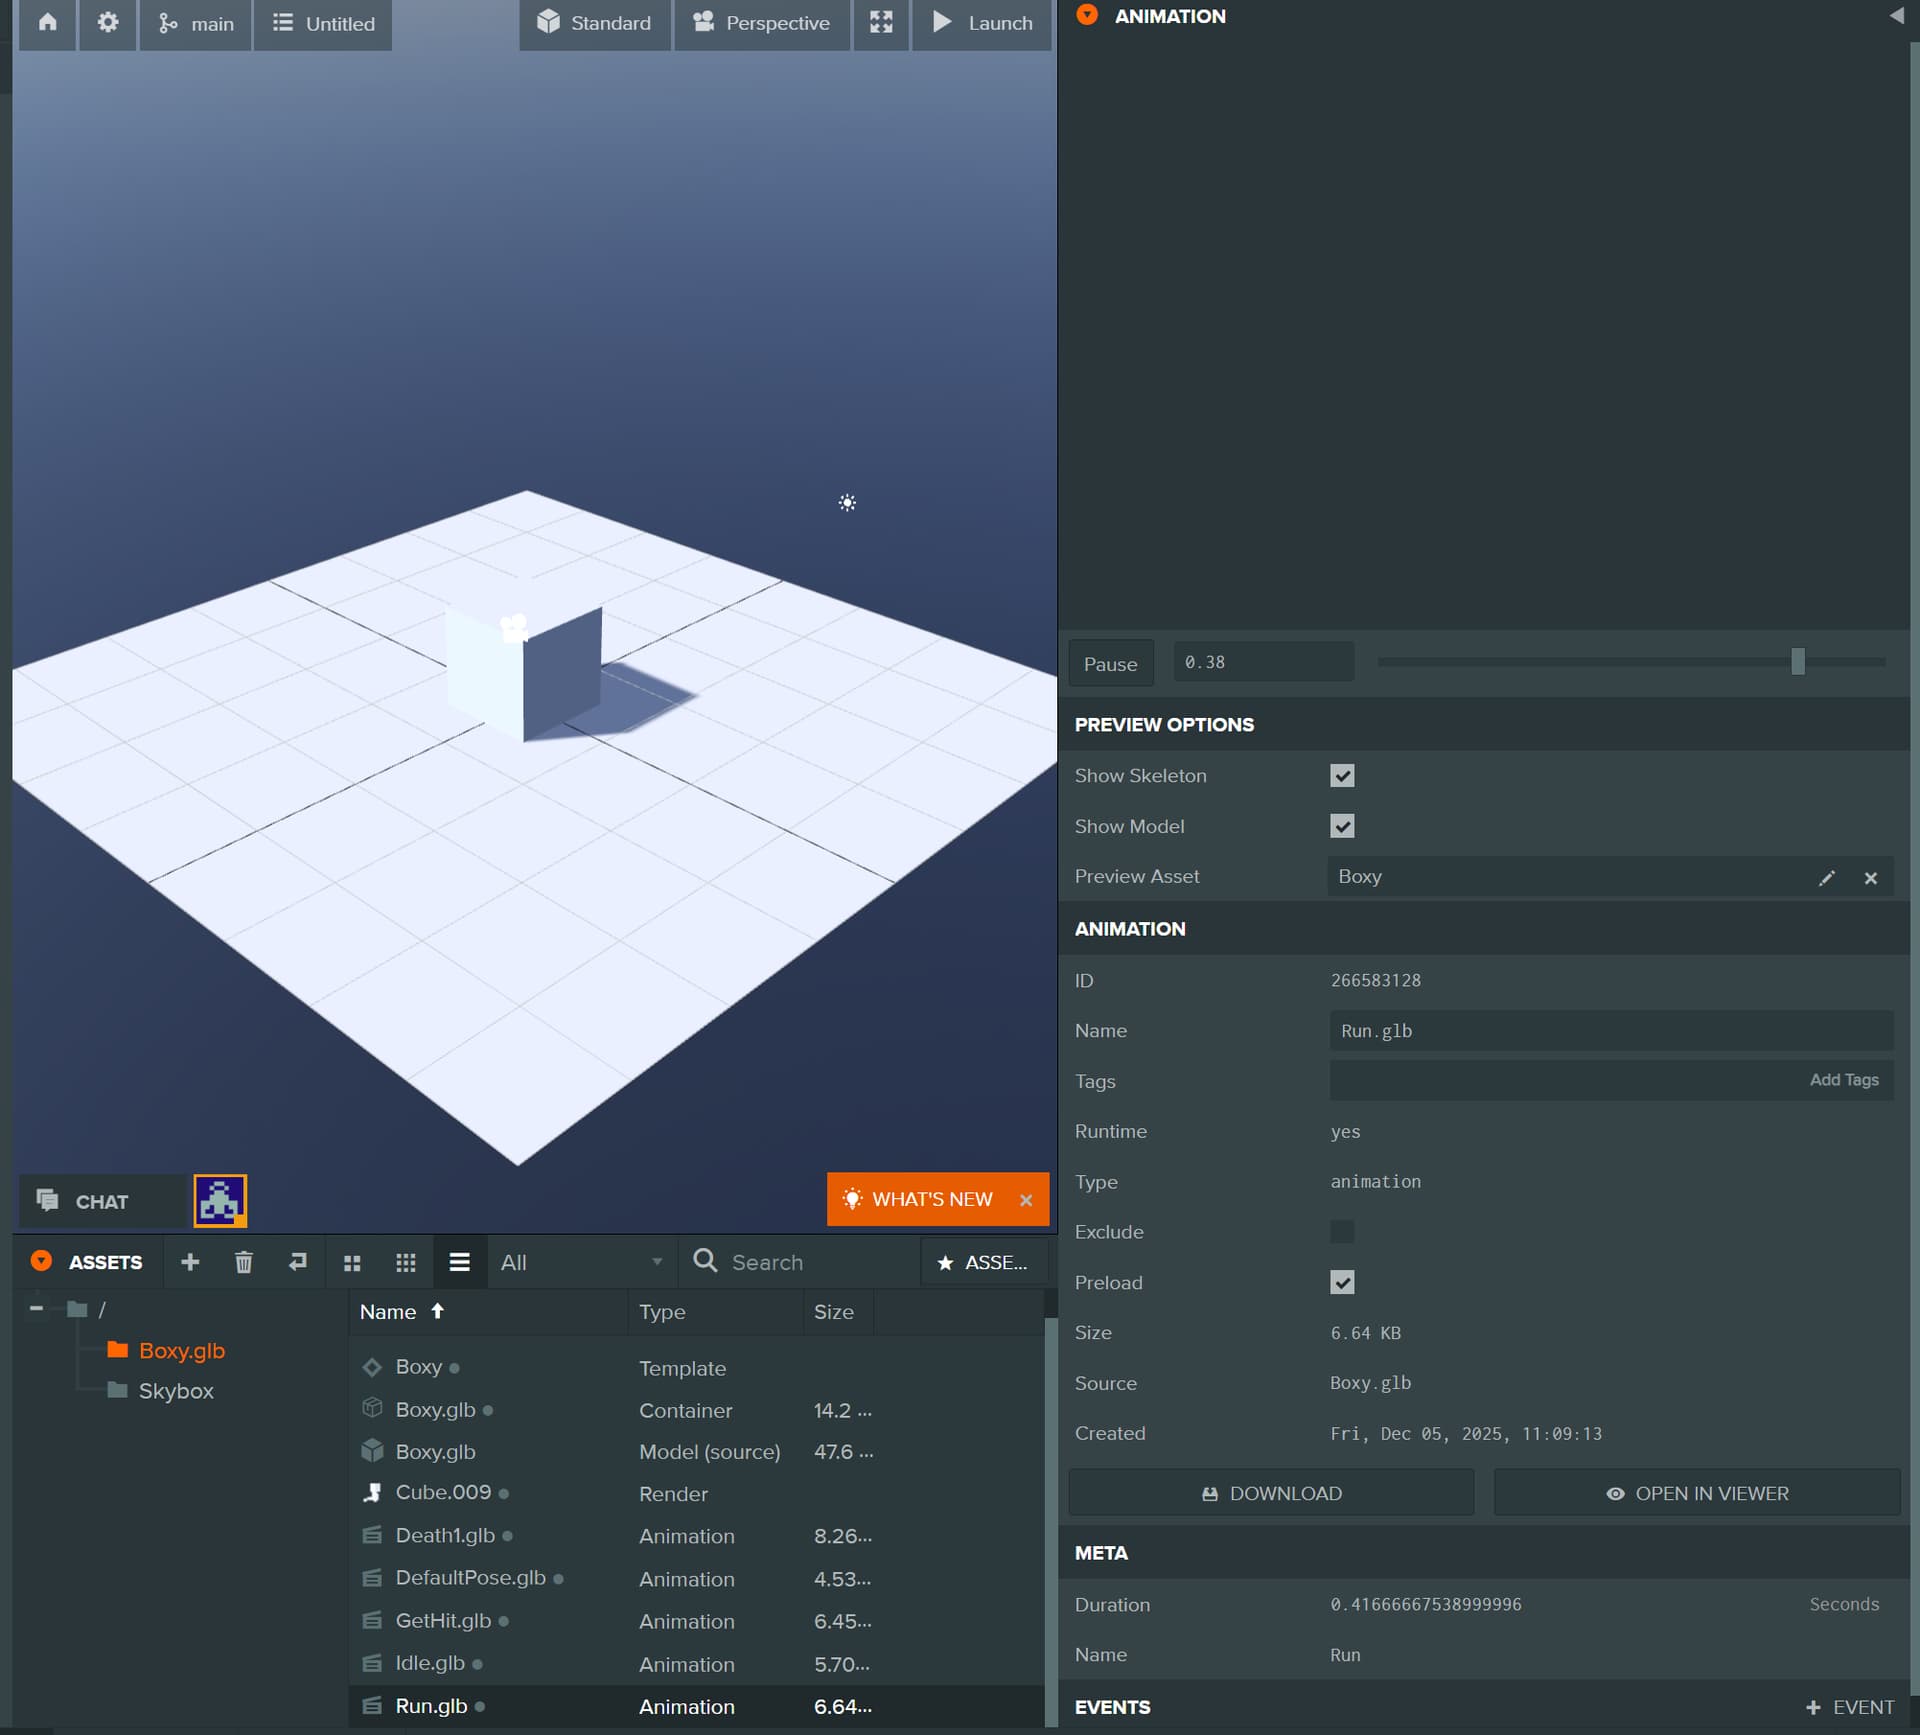The image size is (1920, 1735).
Task: Toggle fullscreen viewport icon
Action: click(880, 23)
